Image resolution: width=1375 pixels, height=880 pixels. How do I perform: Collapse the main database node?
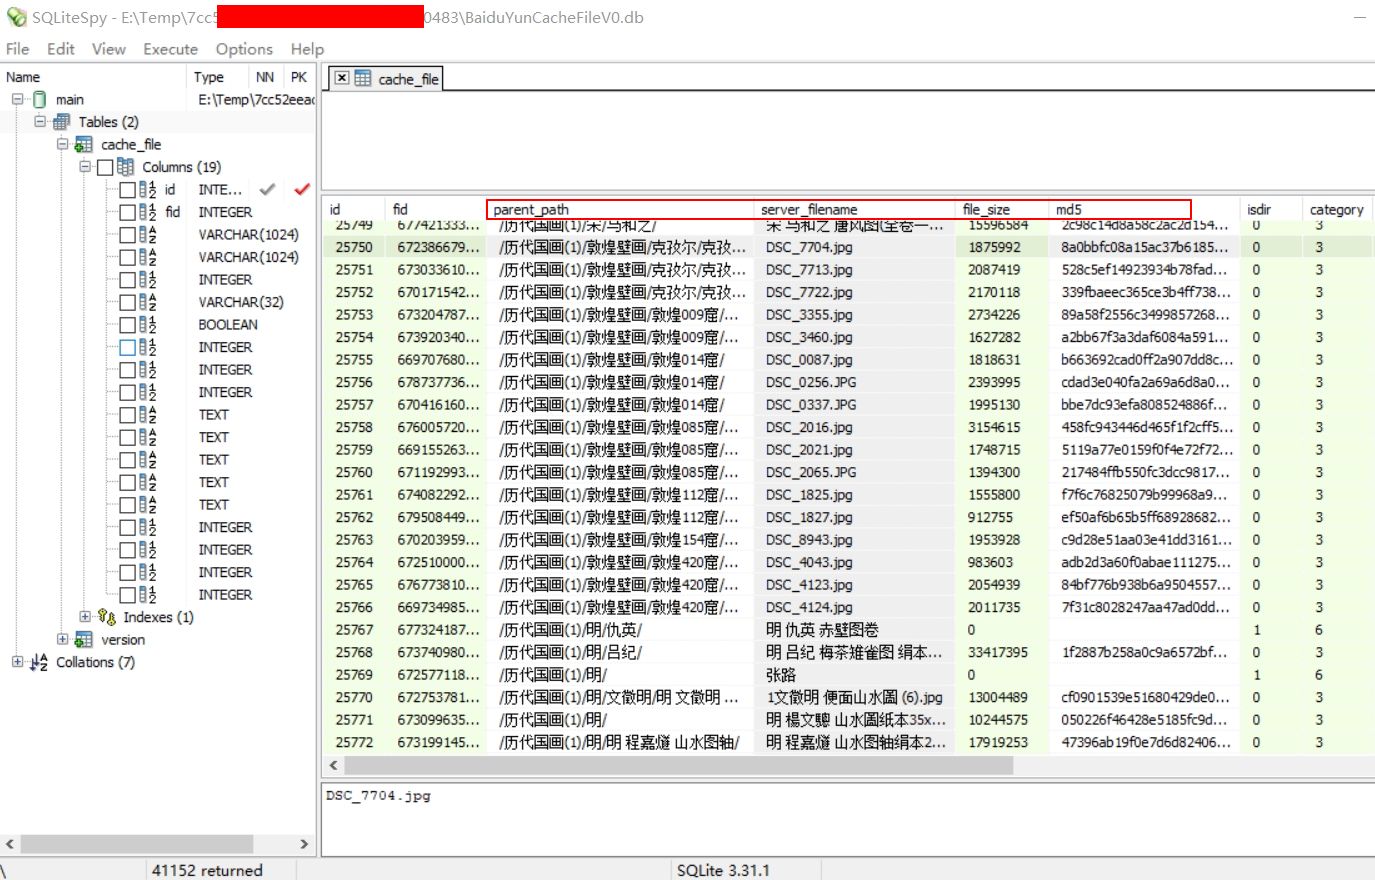point(18,99)
